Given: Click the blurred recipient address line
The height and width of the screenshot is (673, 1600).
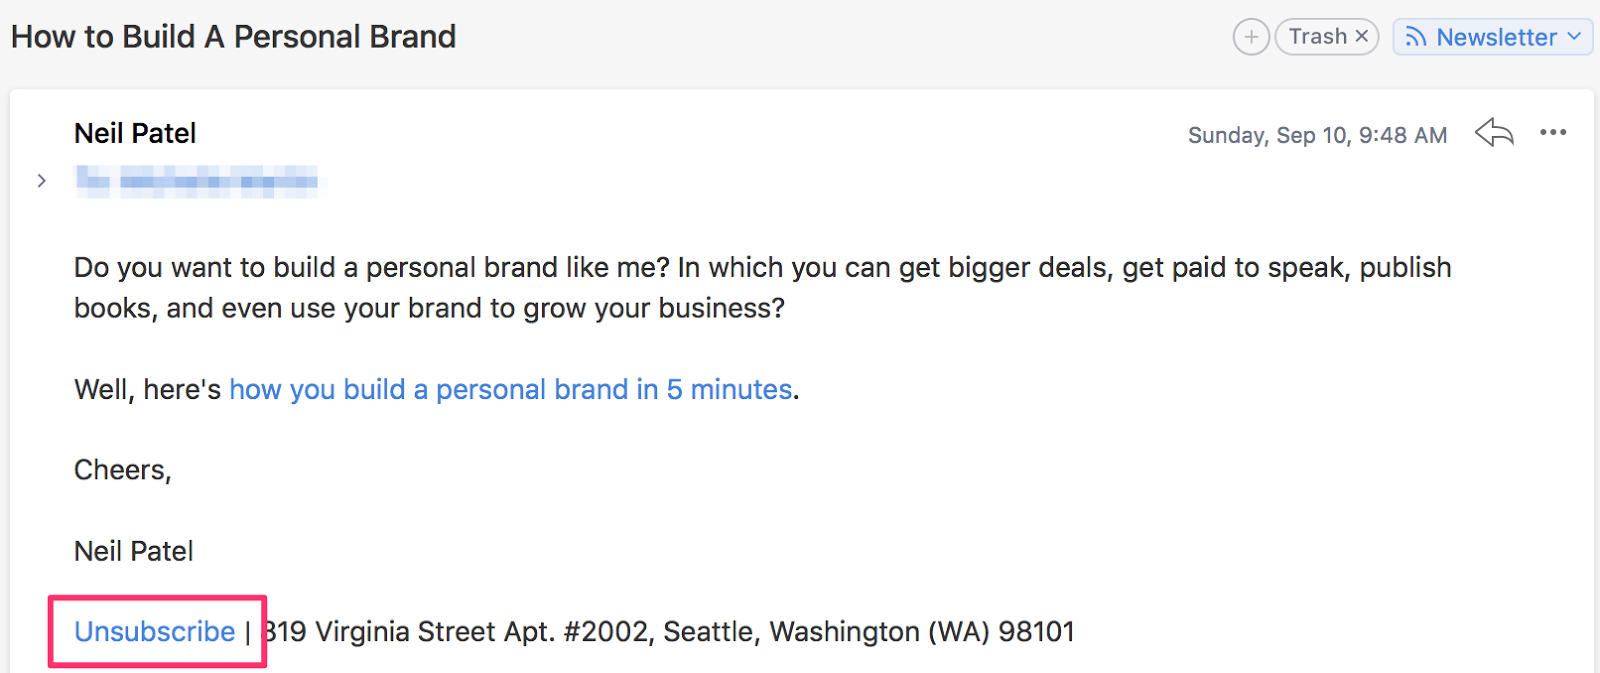Looking at the screenshot, I should (197, 181).
